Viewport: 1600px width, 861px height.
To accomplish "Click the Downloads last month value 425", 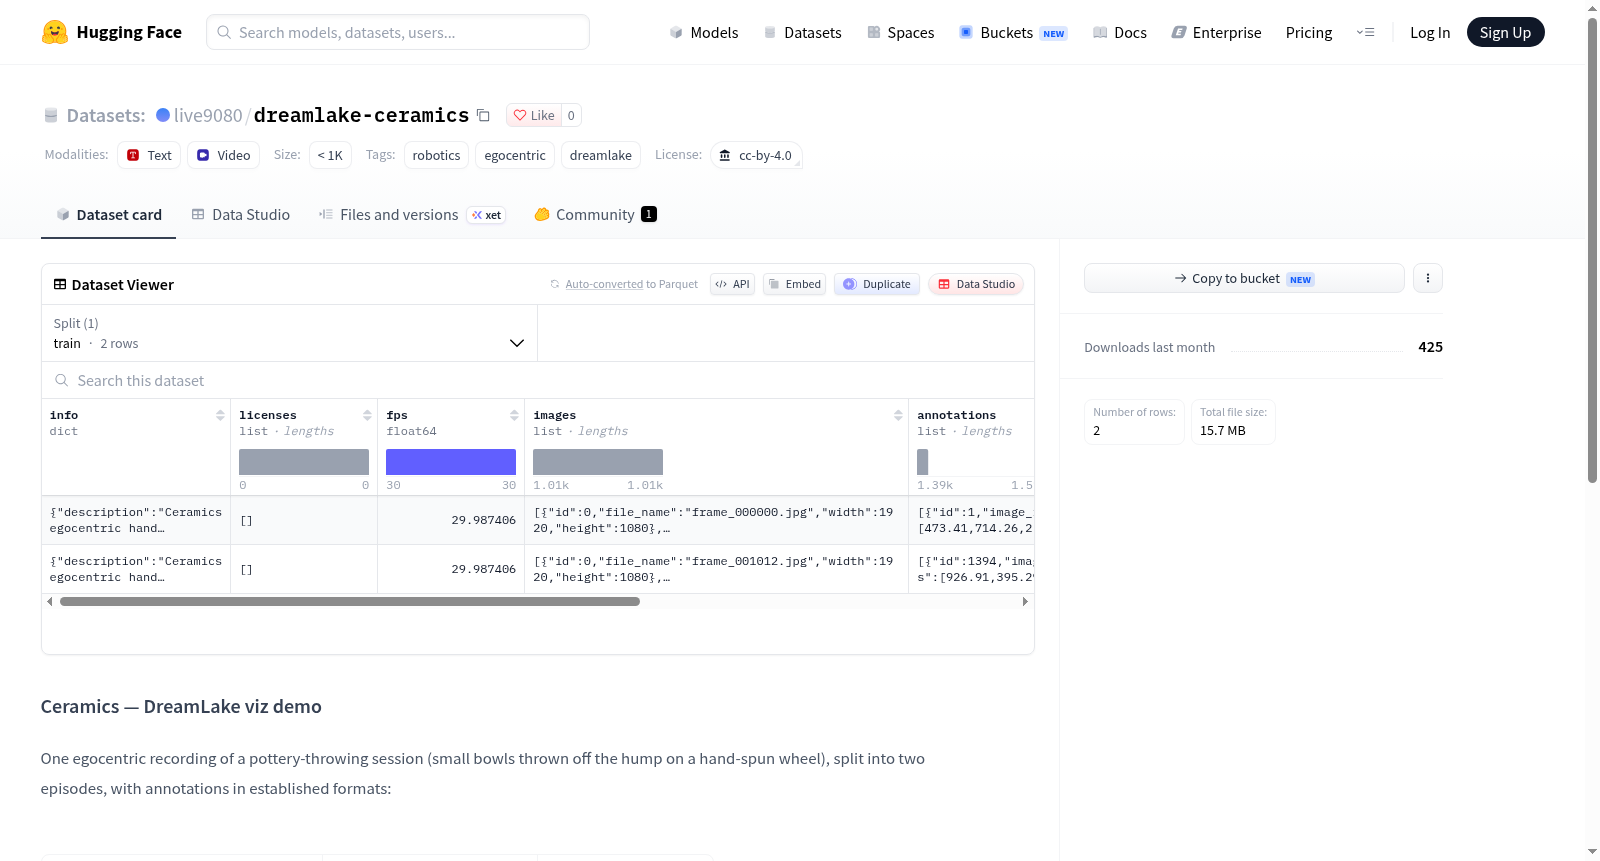I will click(1430, 347).
